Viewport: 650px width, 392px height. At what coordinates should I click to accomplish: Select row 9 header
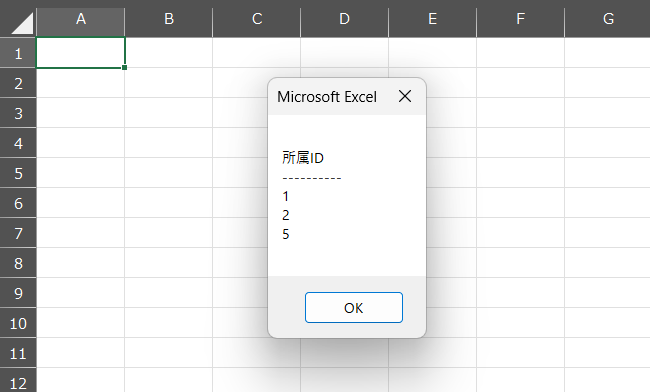(x=18, y=293)
